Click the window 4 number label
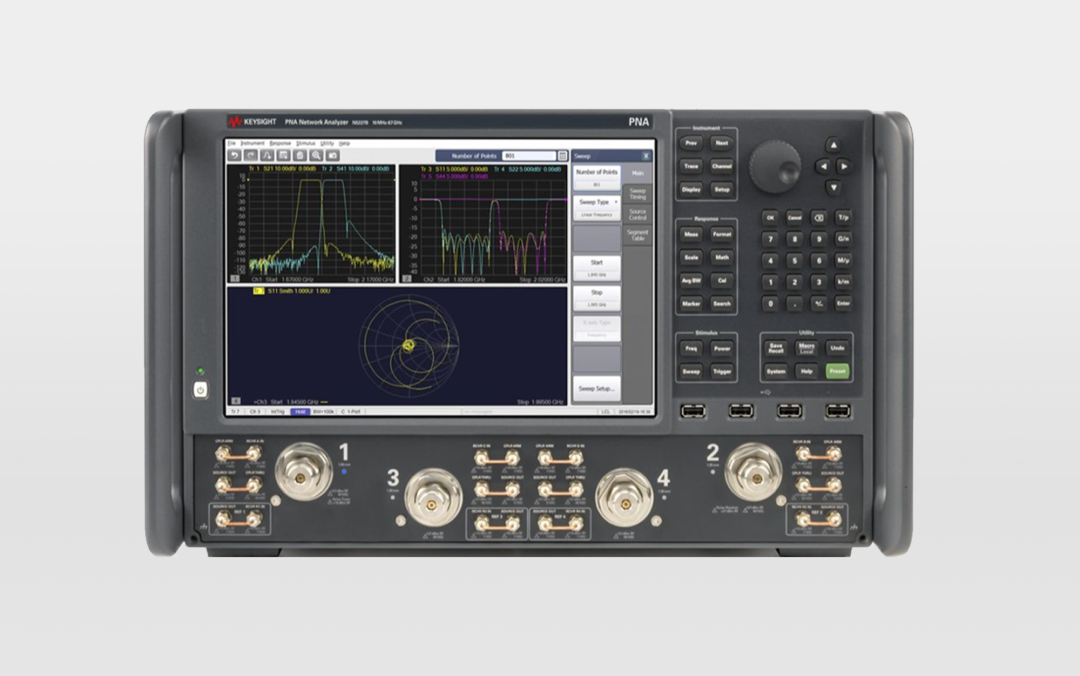This screenshot has width=1080, height=676. click(x=236, y=400)
